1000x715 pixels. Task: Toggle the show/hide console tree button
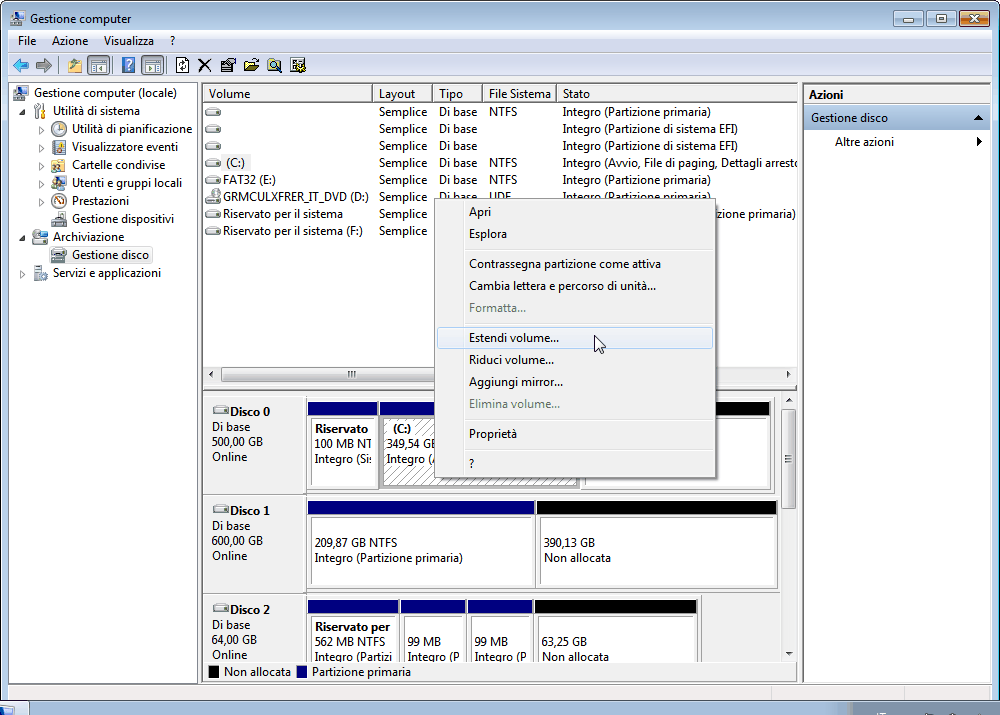[x=98, y=65]
